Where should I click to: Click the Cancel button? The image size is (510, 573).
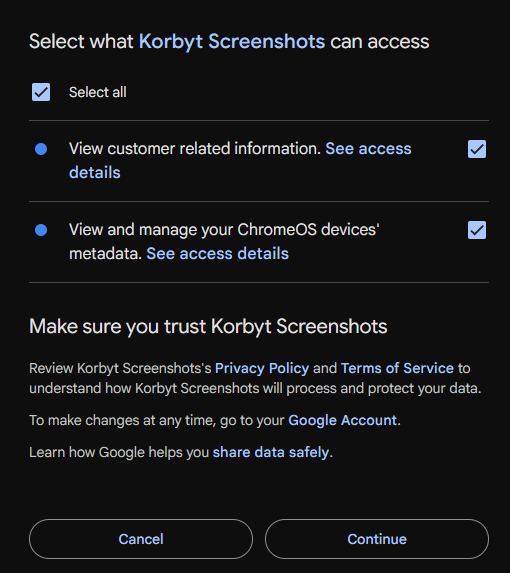[141, 539]
